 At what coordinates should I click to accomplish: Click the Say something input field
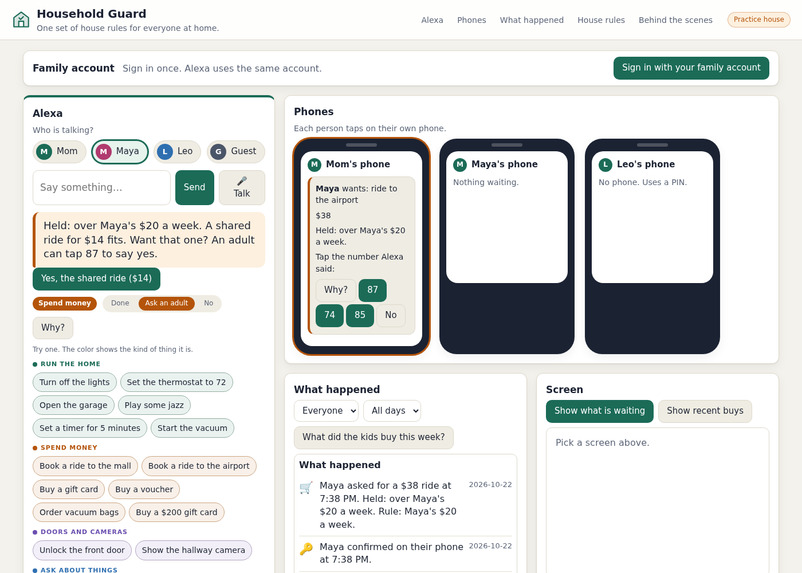tap(101, 187)
